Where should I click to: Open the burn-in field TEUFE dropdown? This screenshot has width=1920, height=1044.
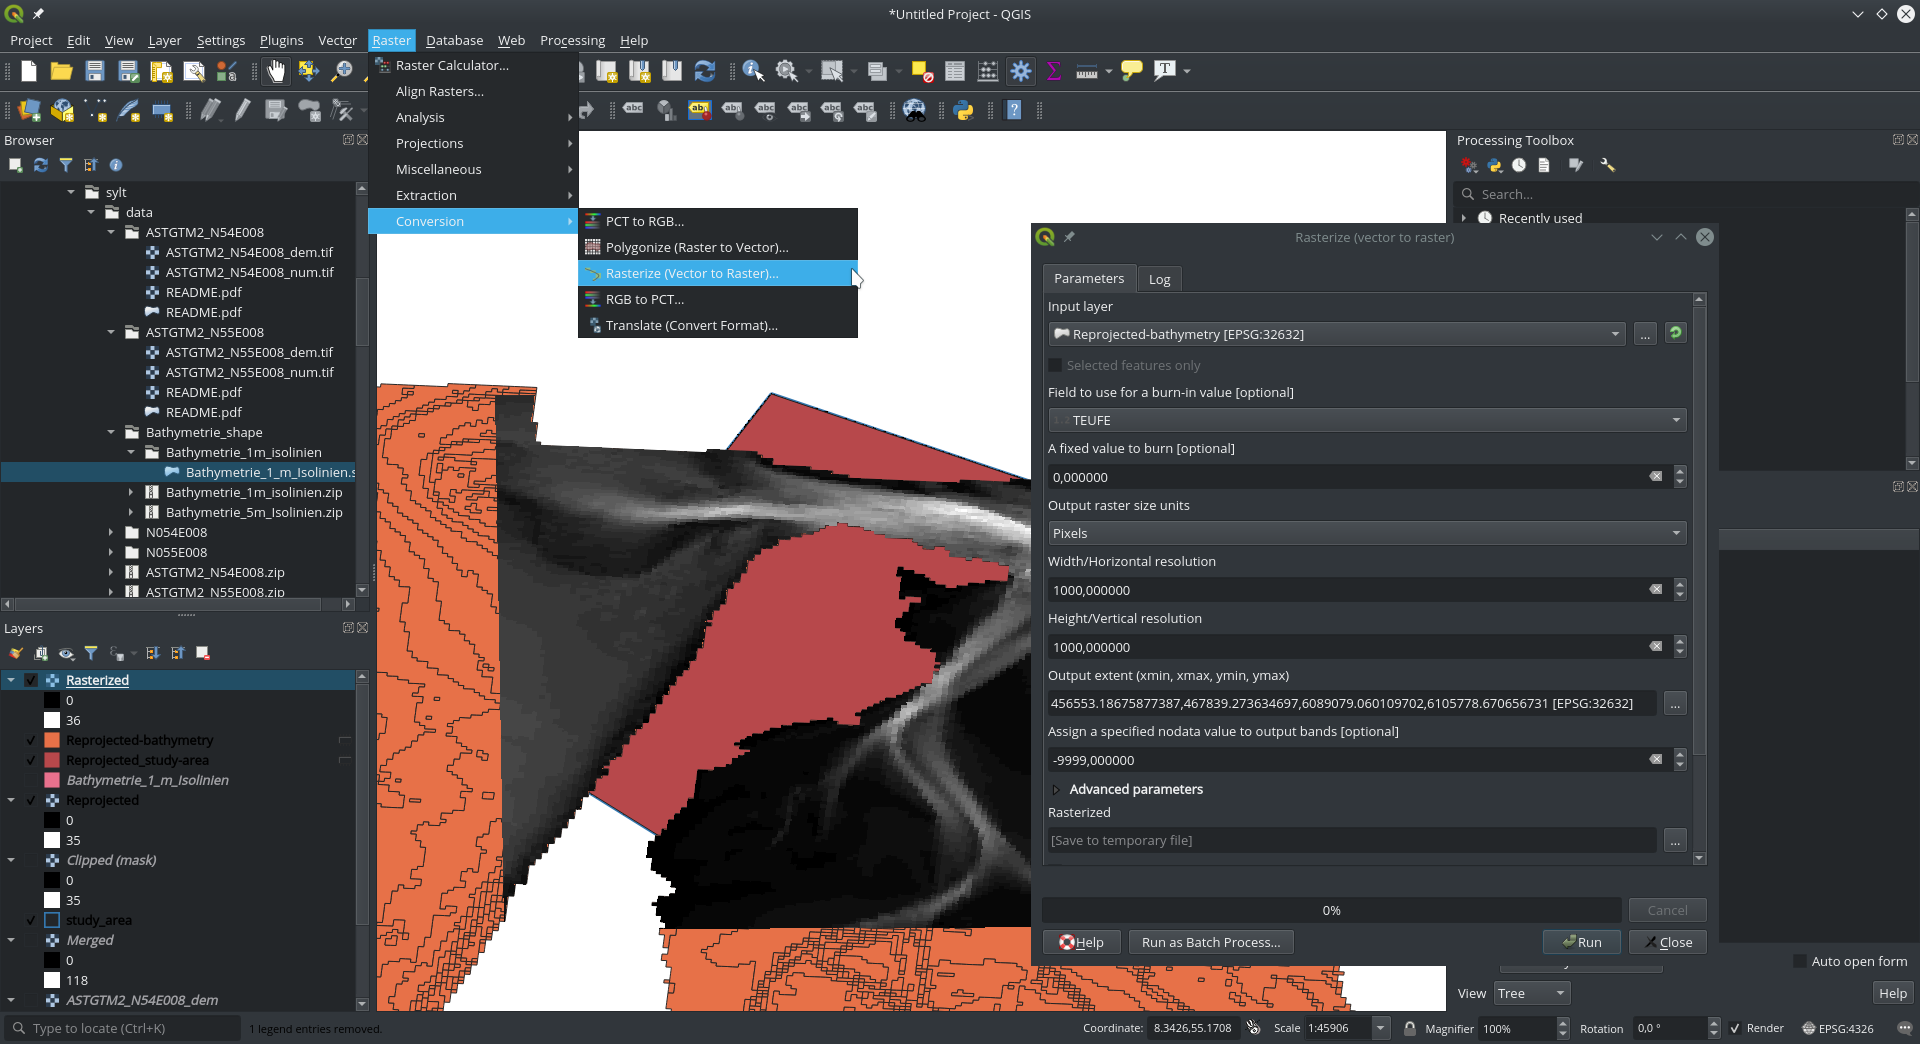[x=1366, y=420]
